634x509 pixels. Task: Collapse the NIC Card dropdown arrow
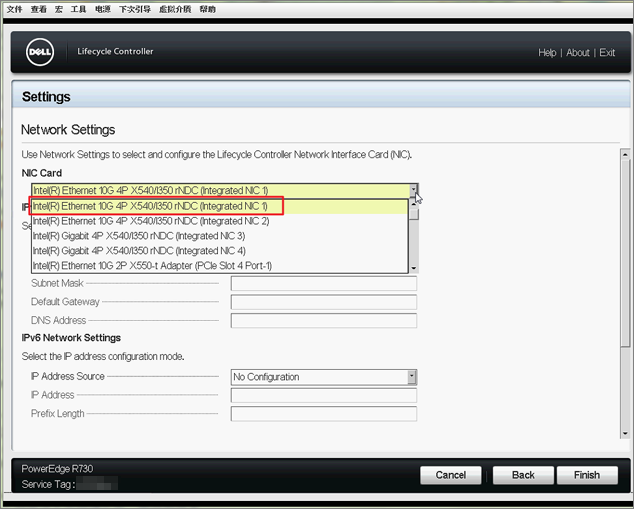pos(413,190)
